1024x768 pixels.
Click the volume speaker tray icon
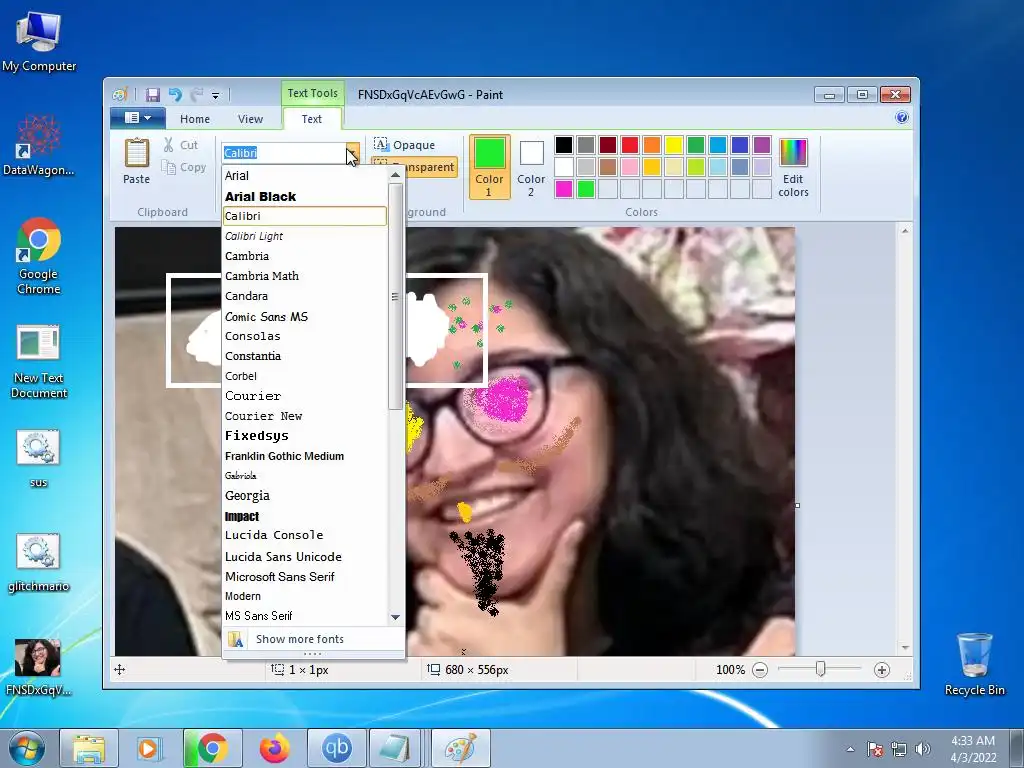coord(922,749)
